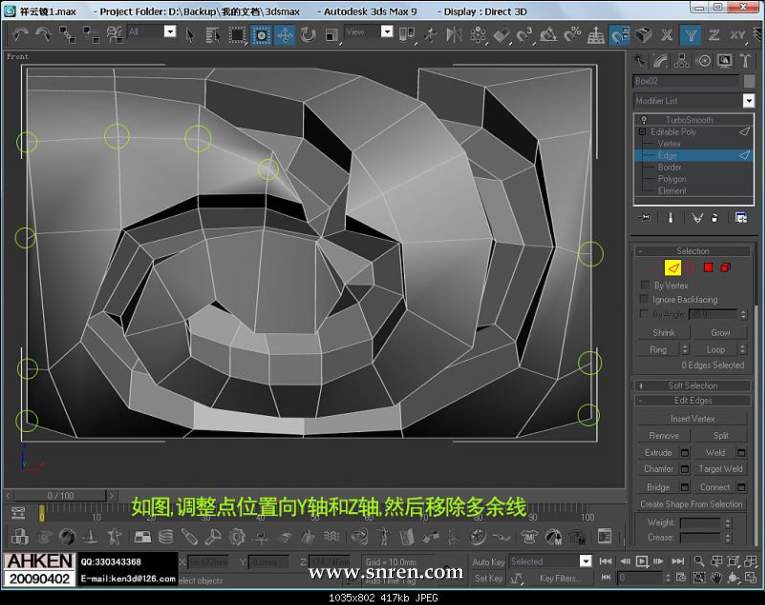Screen dimensions: 765x605
Task: Click the Remove edges button
Action: [664, 435]
